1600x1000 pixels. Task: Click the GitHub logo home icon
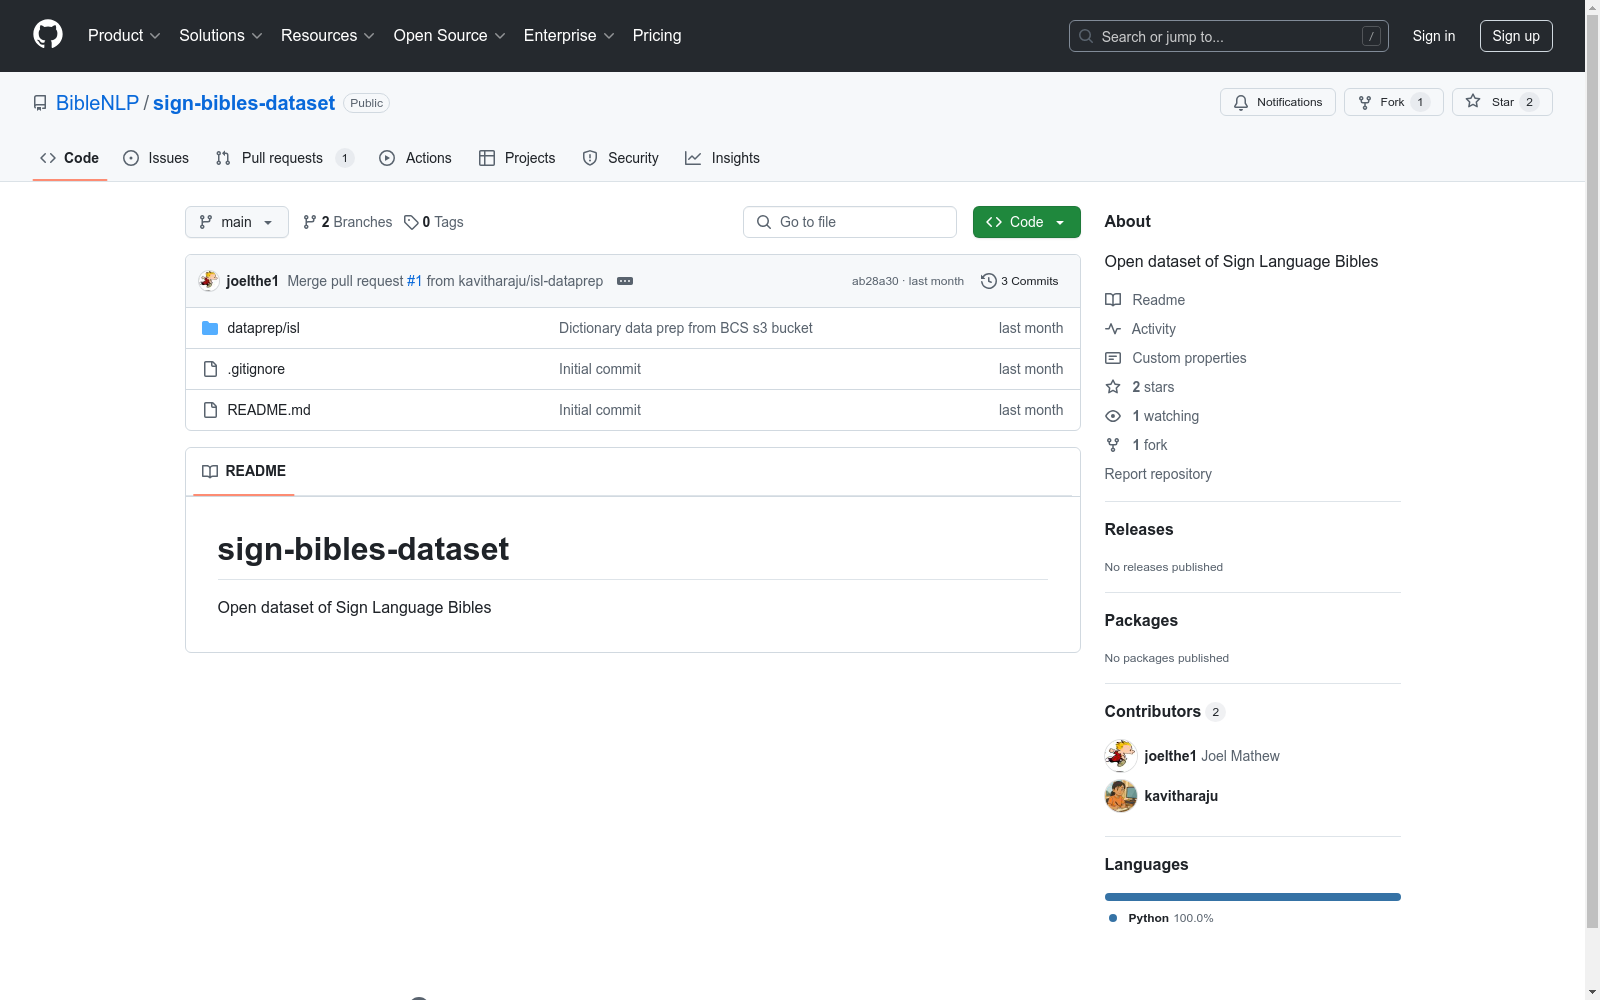(48, 35)
